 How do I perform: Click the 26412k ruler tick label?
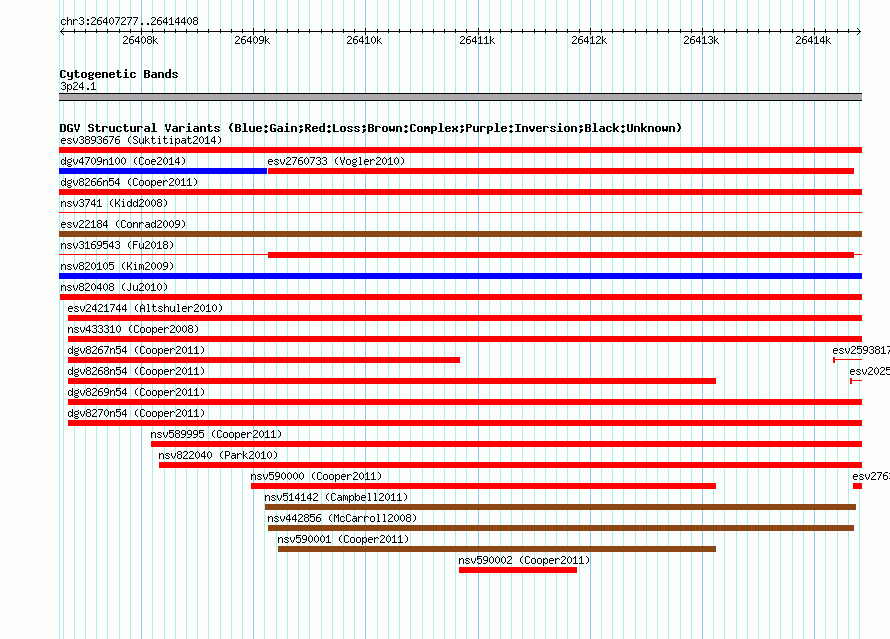pos(589,40)
